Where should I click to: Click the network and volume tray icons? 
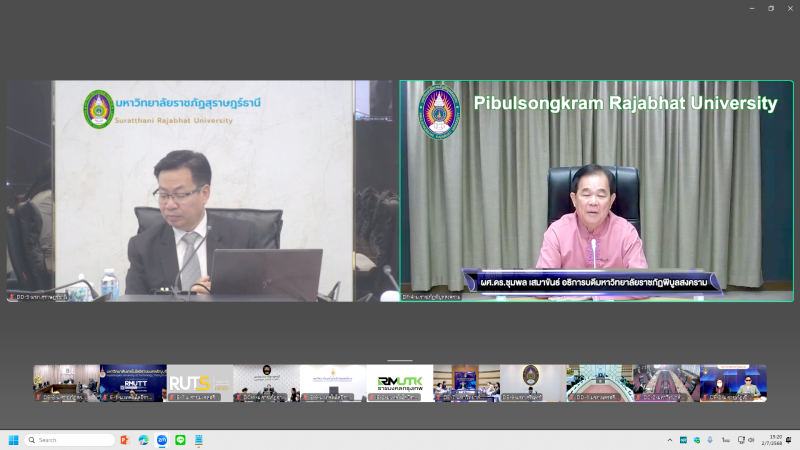click(x=746, y=440)
